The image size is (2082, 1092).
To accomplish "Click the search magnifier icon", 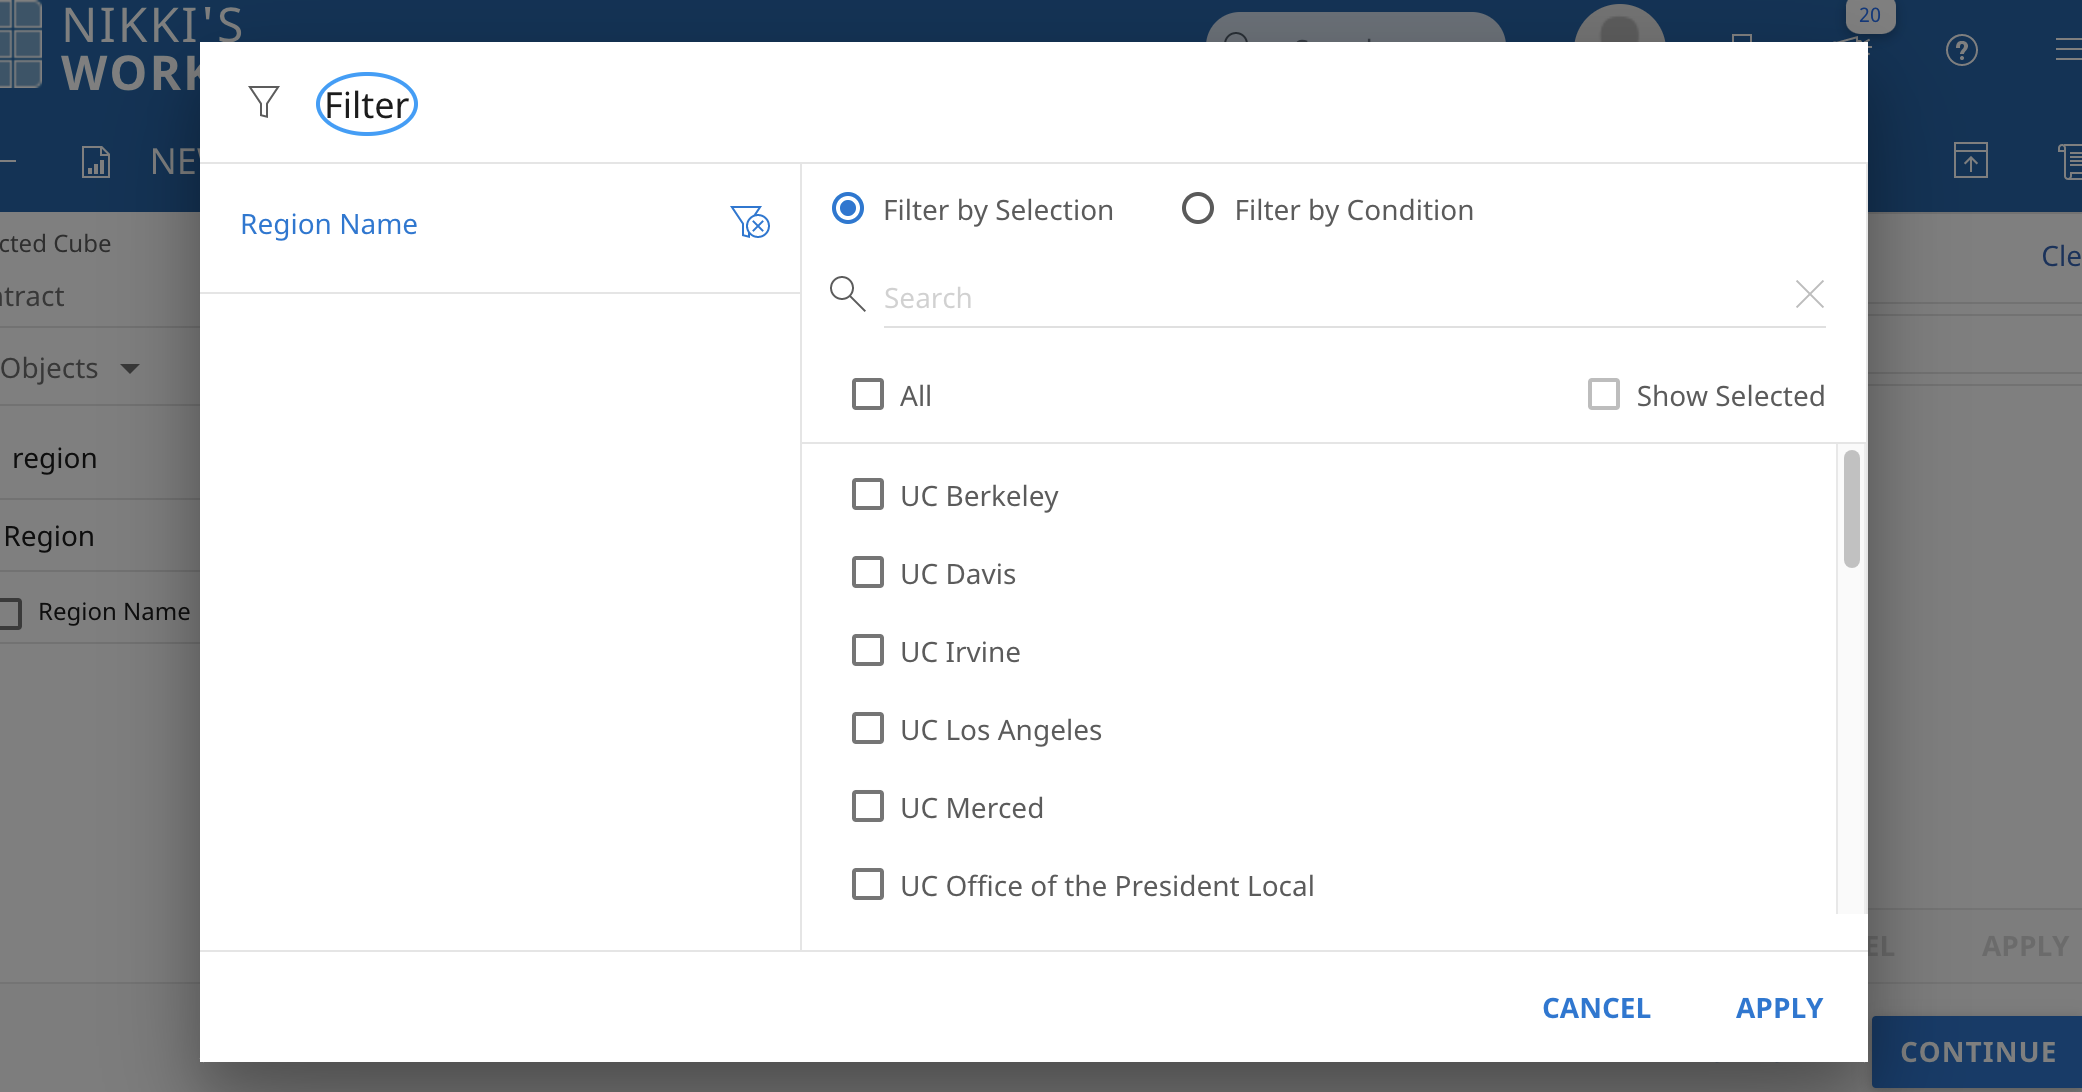I will tap(847, 294).
